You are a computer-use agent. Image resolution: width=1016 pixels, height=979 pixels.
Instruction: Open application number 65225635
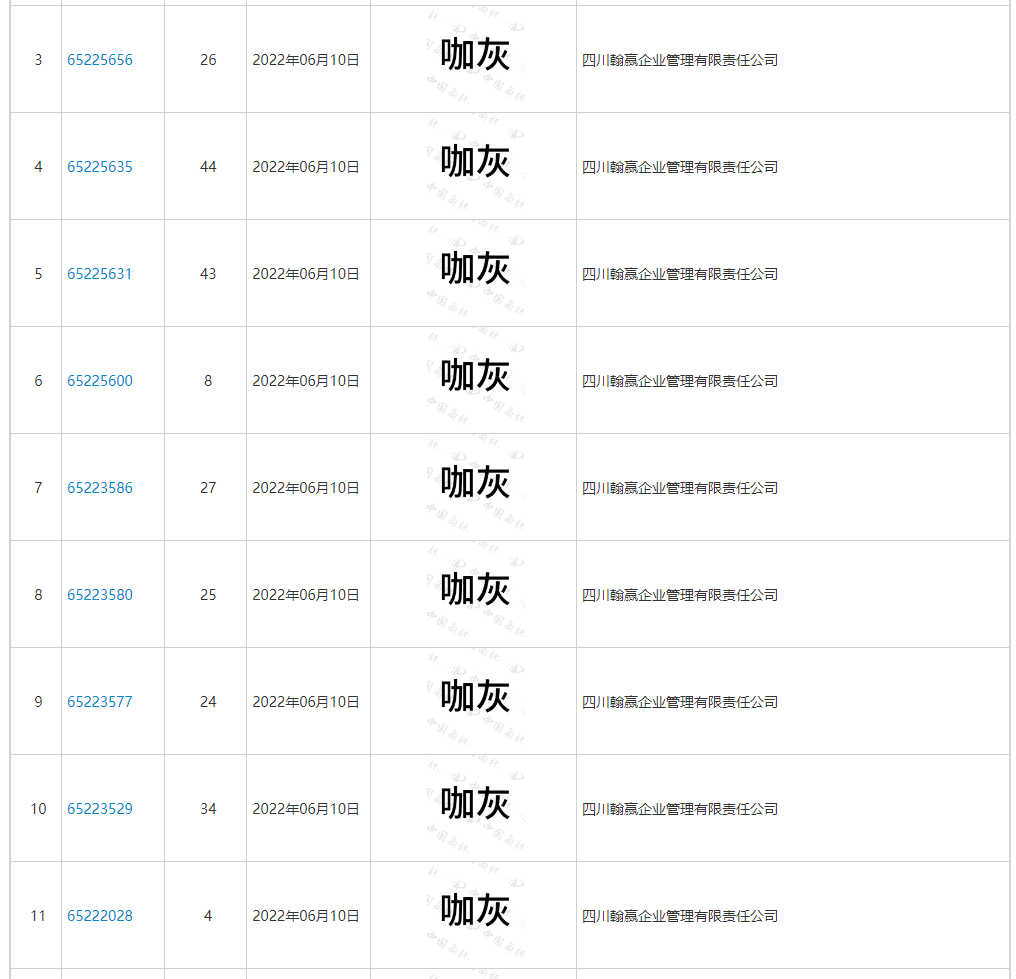coord(100,167)
